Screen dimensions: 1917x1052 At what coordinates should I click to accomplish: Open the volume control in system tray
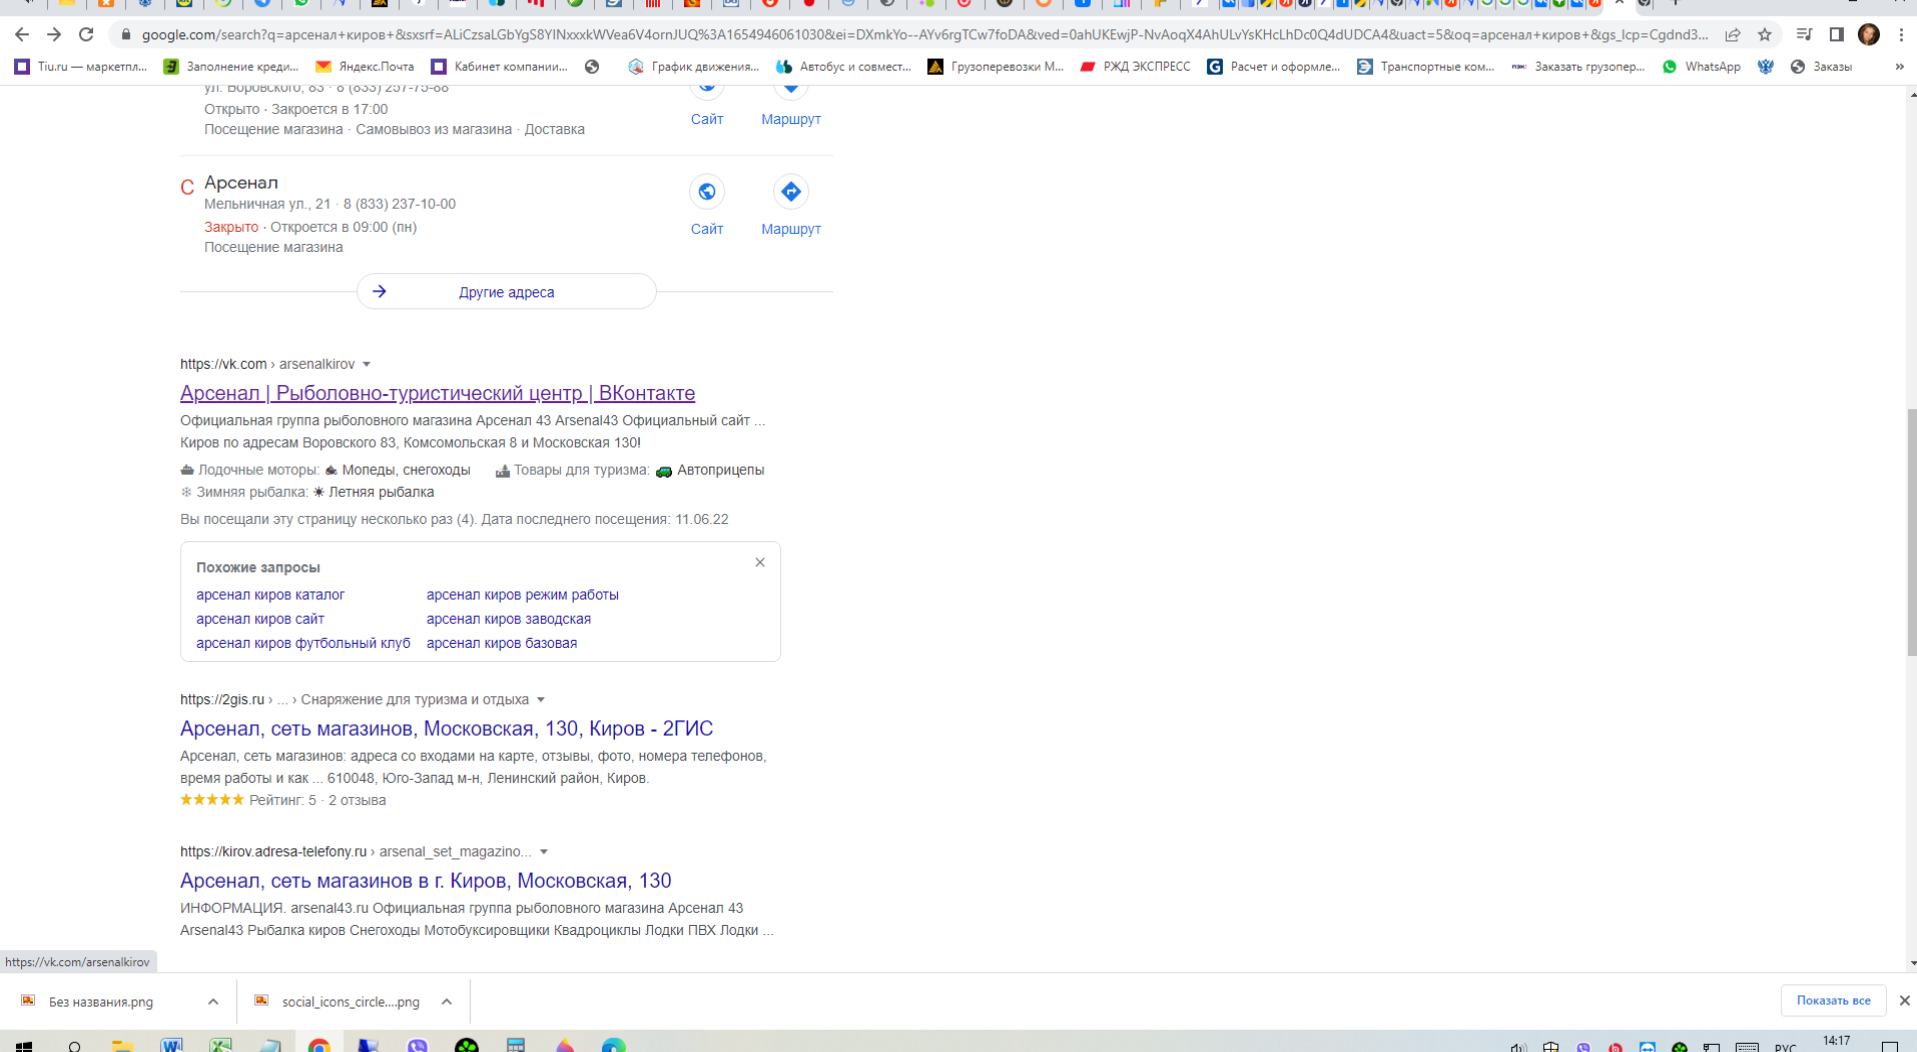tap(1518, 1047)
